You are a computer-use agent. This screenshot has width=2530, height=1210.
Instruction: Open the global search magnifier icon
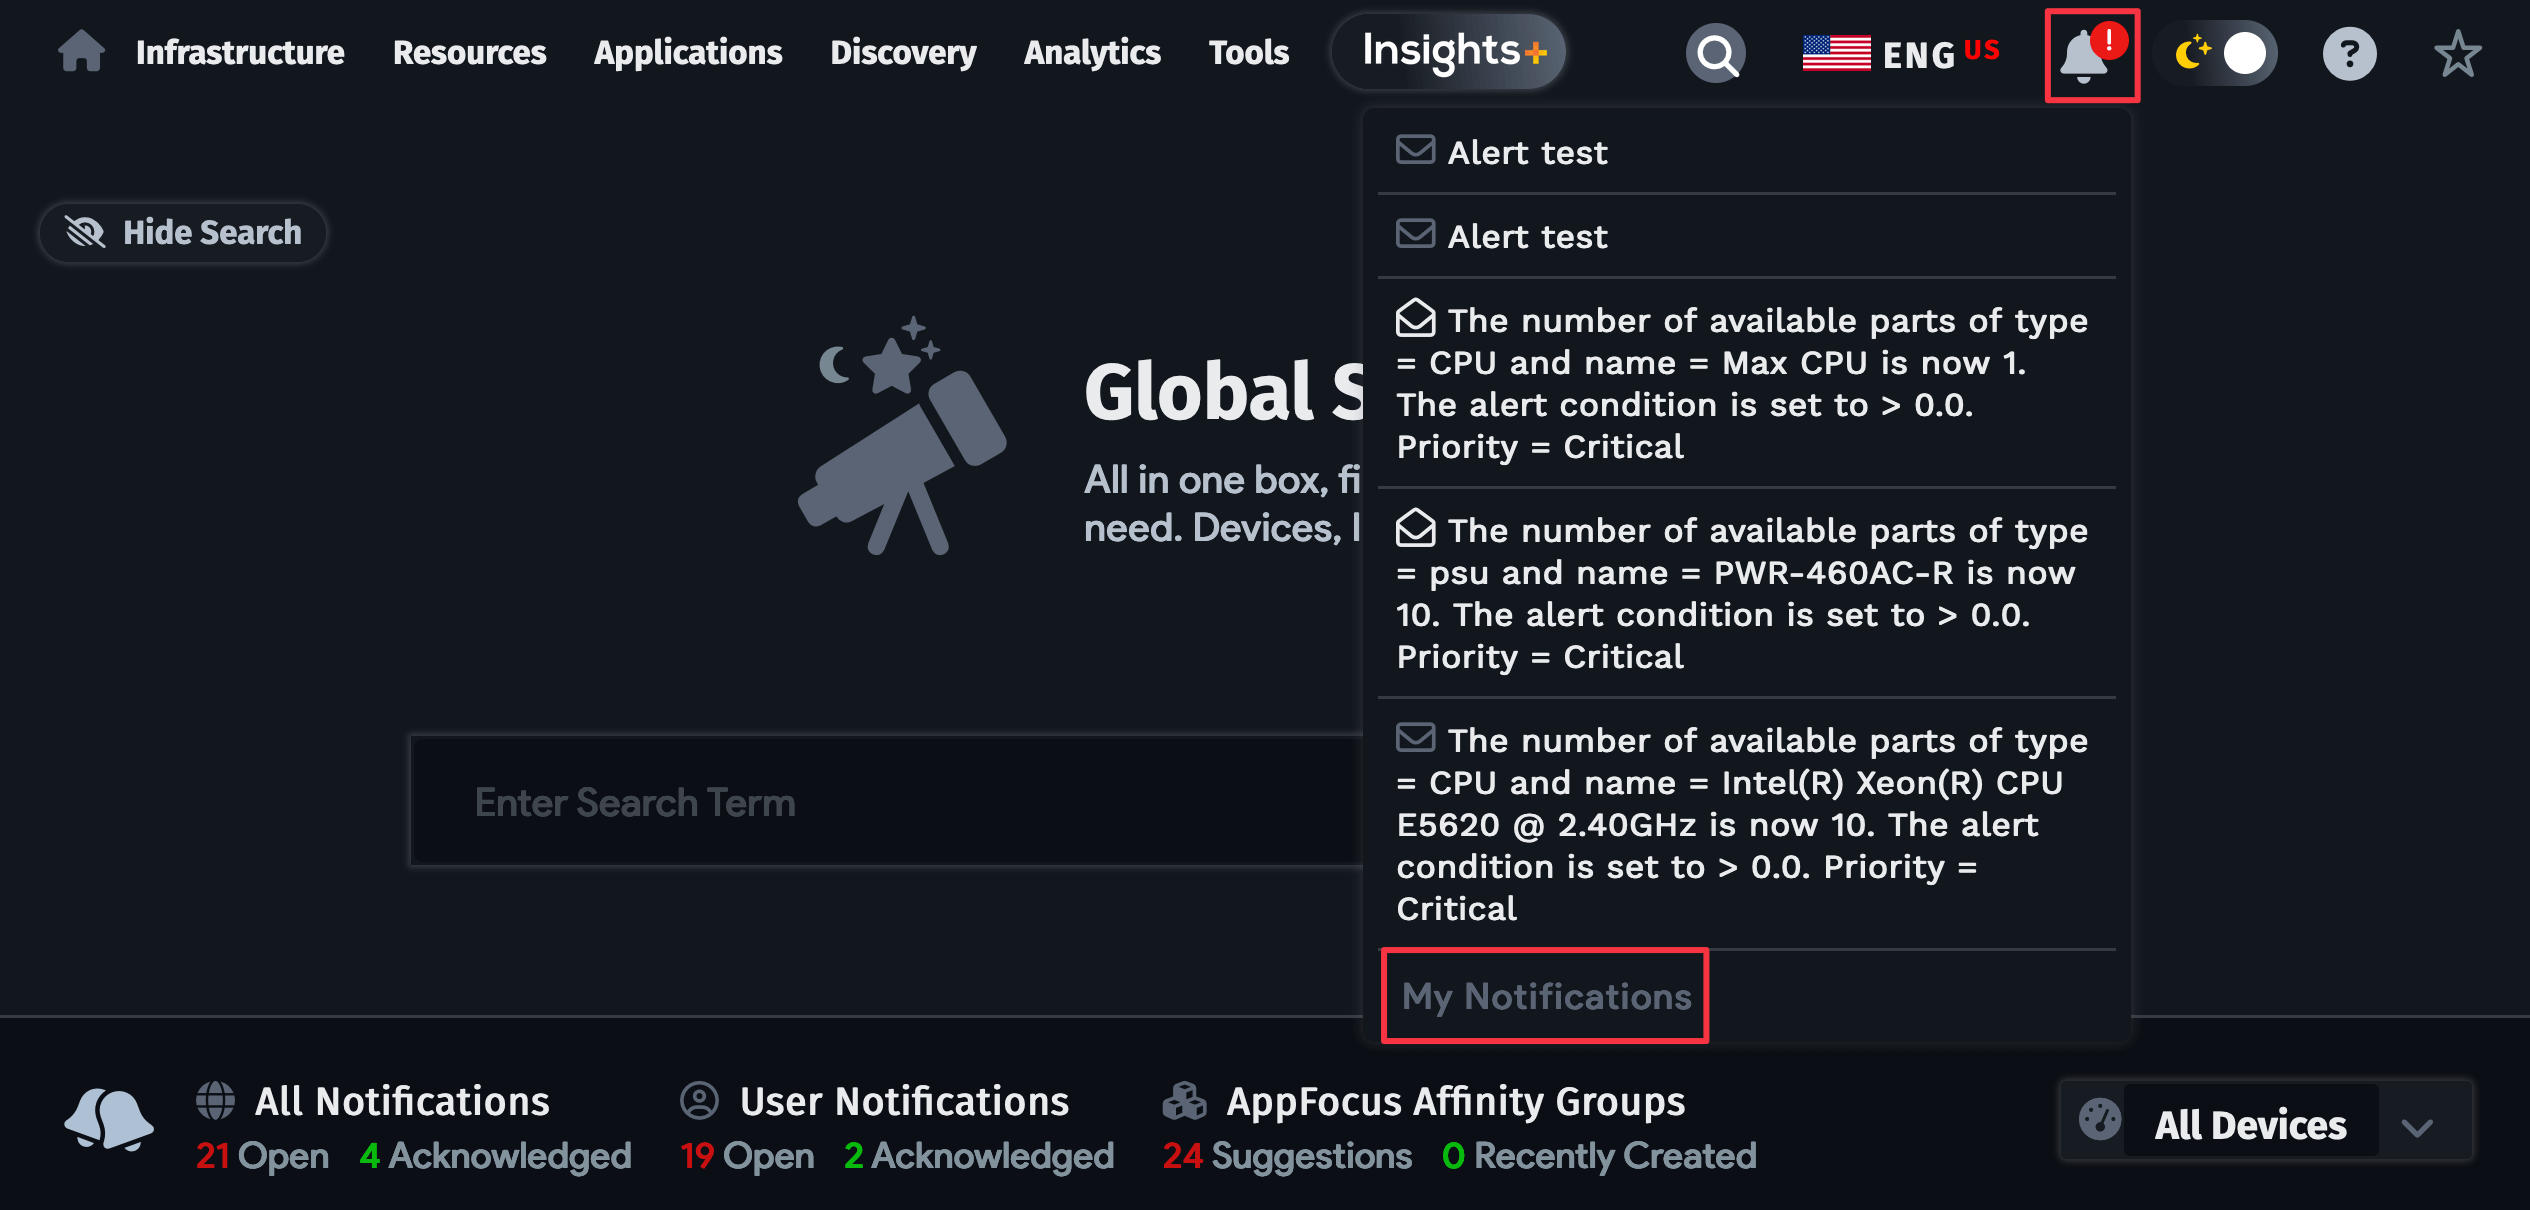[1716, 54]
